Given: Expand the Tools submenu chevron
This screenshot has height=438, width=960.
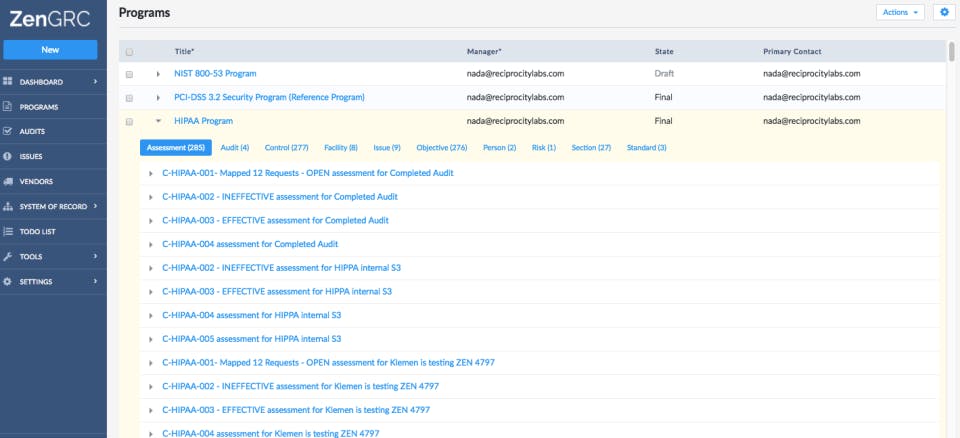Looking at the screenshot, I should coord(95,257).
